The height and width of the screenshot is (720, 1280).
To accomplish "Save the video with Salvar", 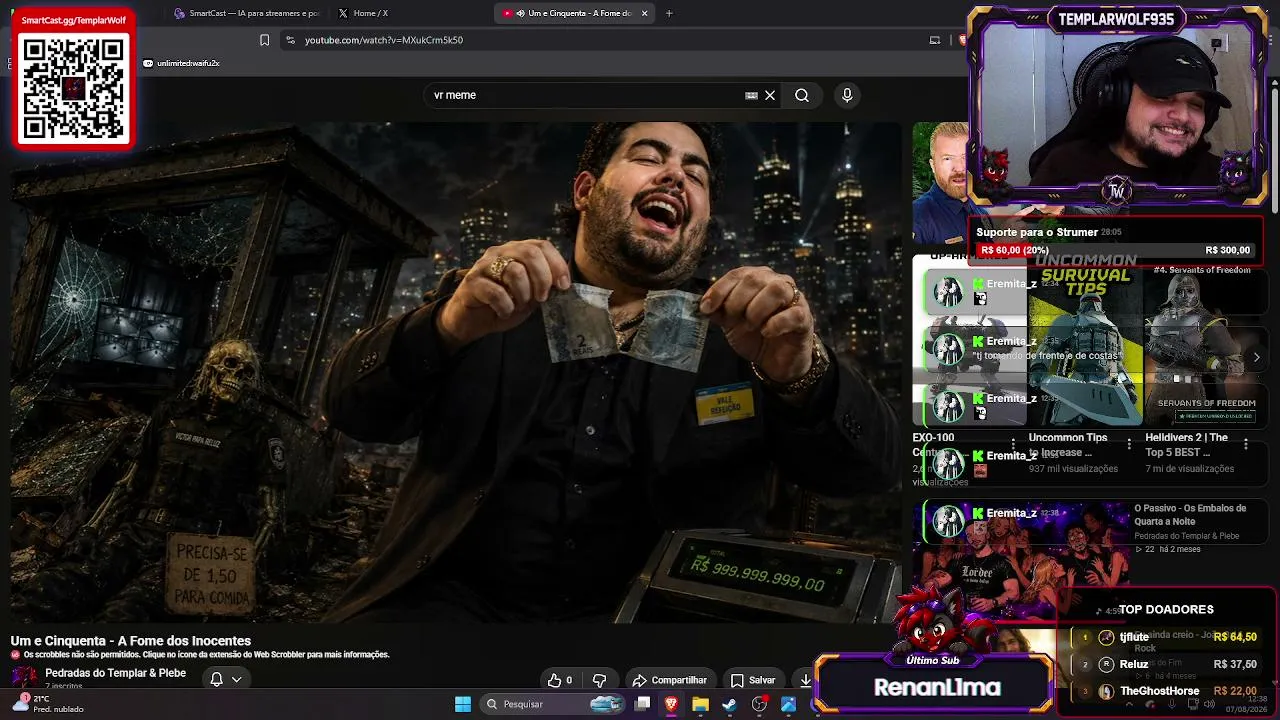I will (x=752, y=680).
